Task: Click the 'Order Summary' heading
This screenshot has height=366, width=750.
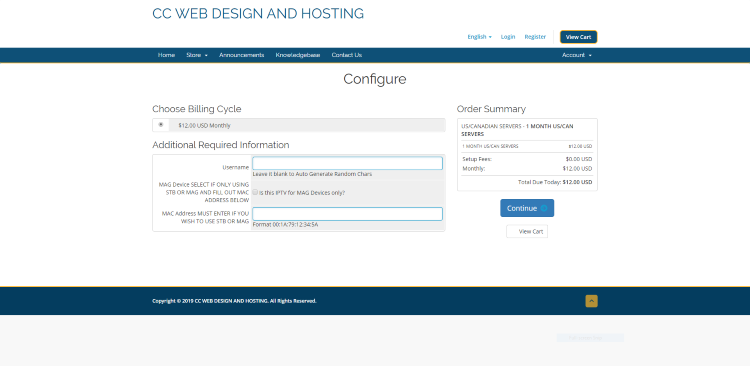Action: (491, 109)
